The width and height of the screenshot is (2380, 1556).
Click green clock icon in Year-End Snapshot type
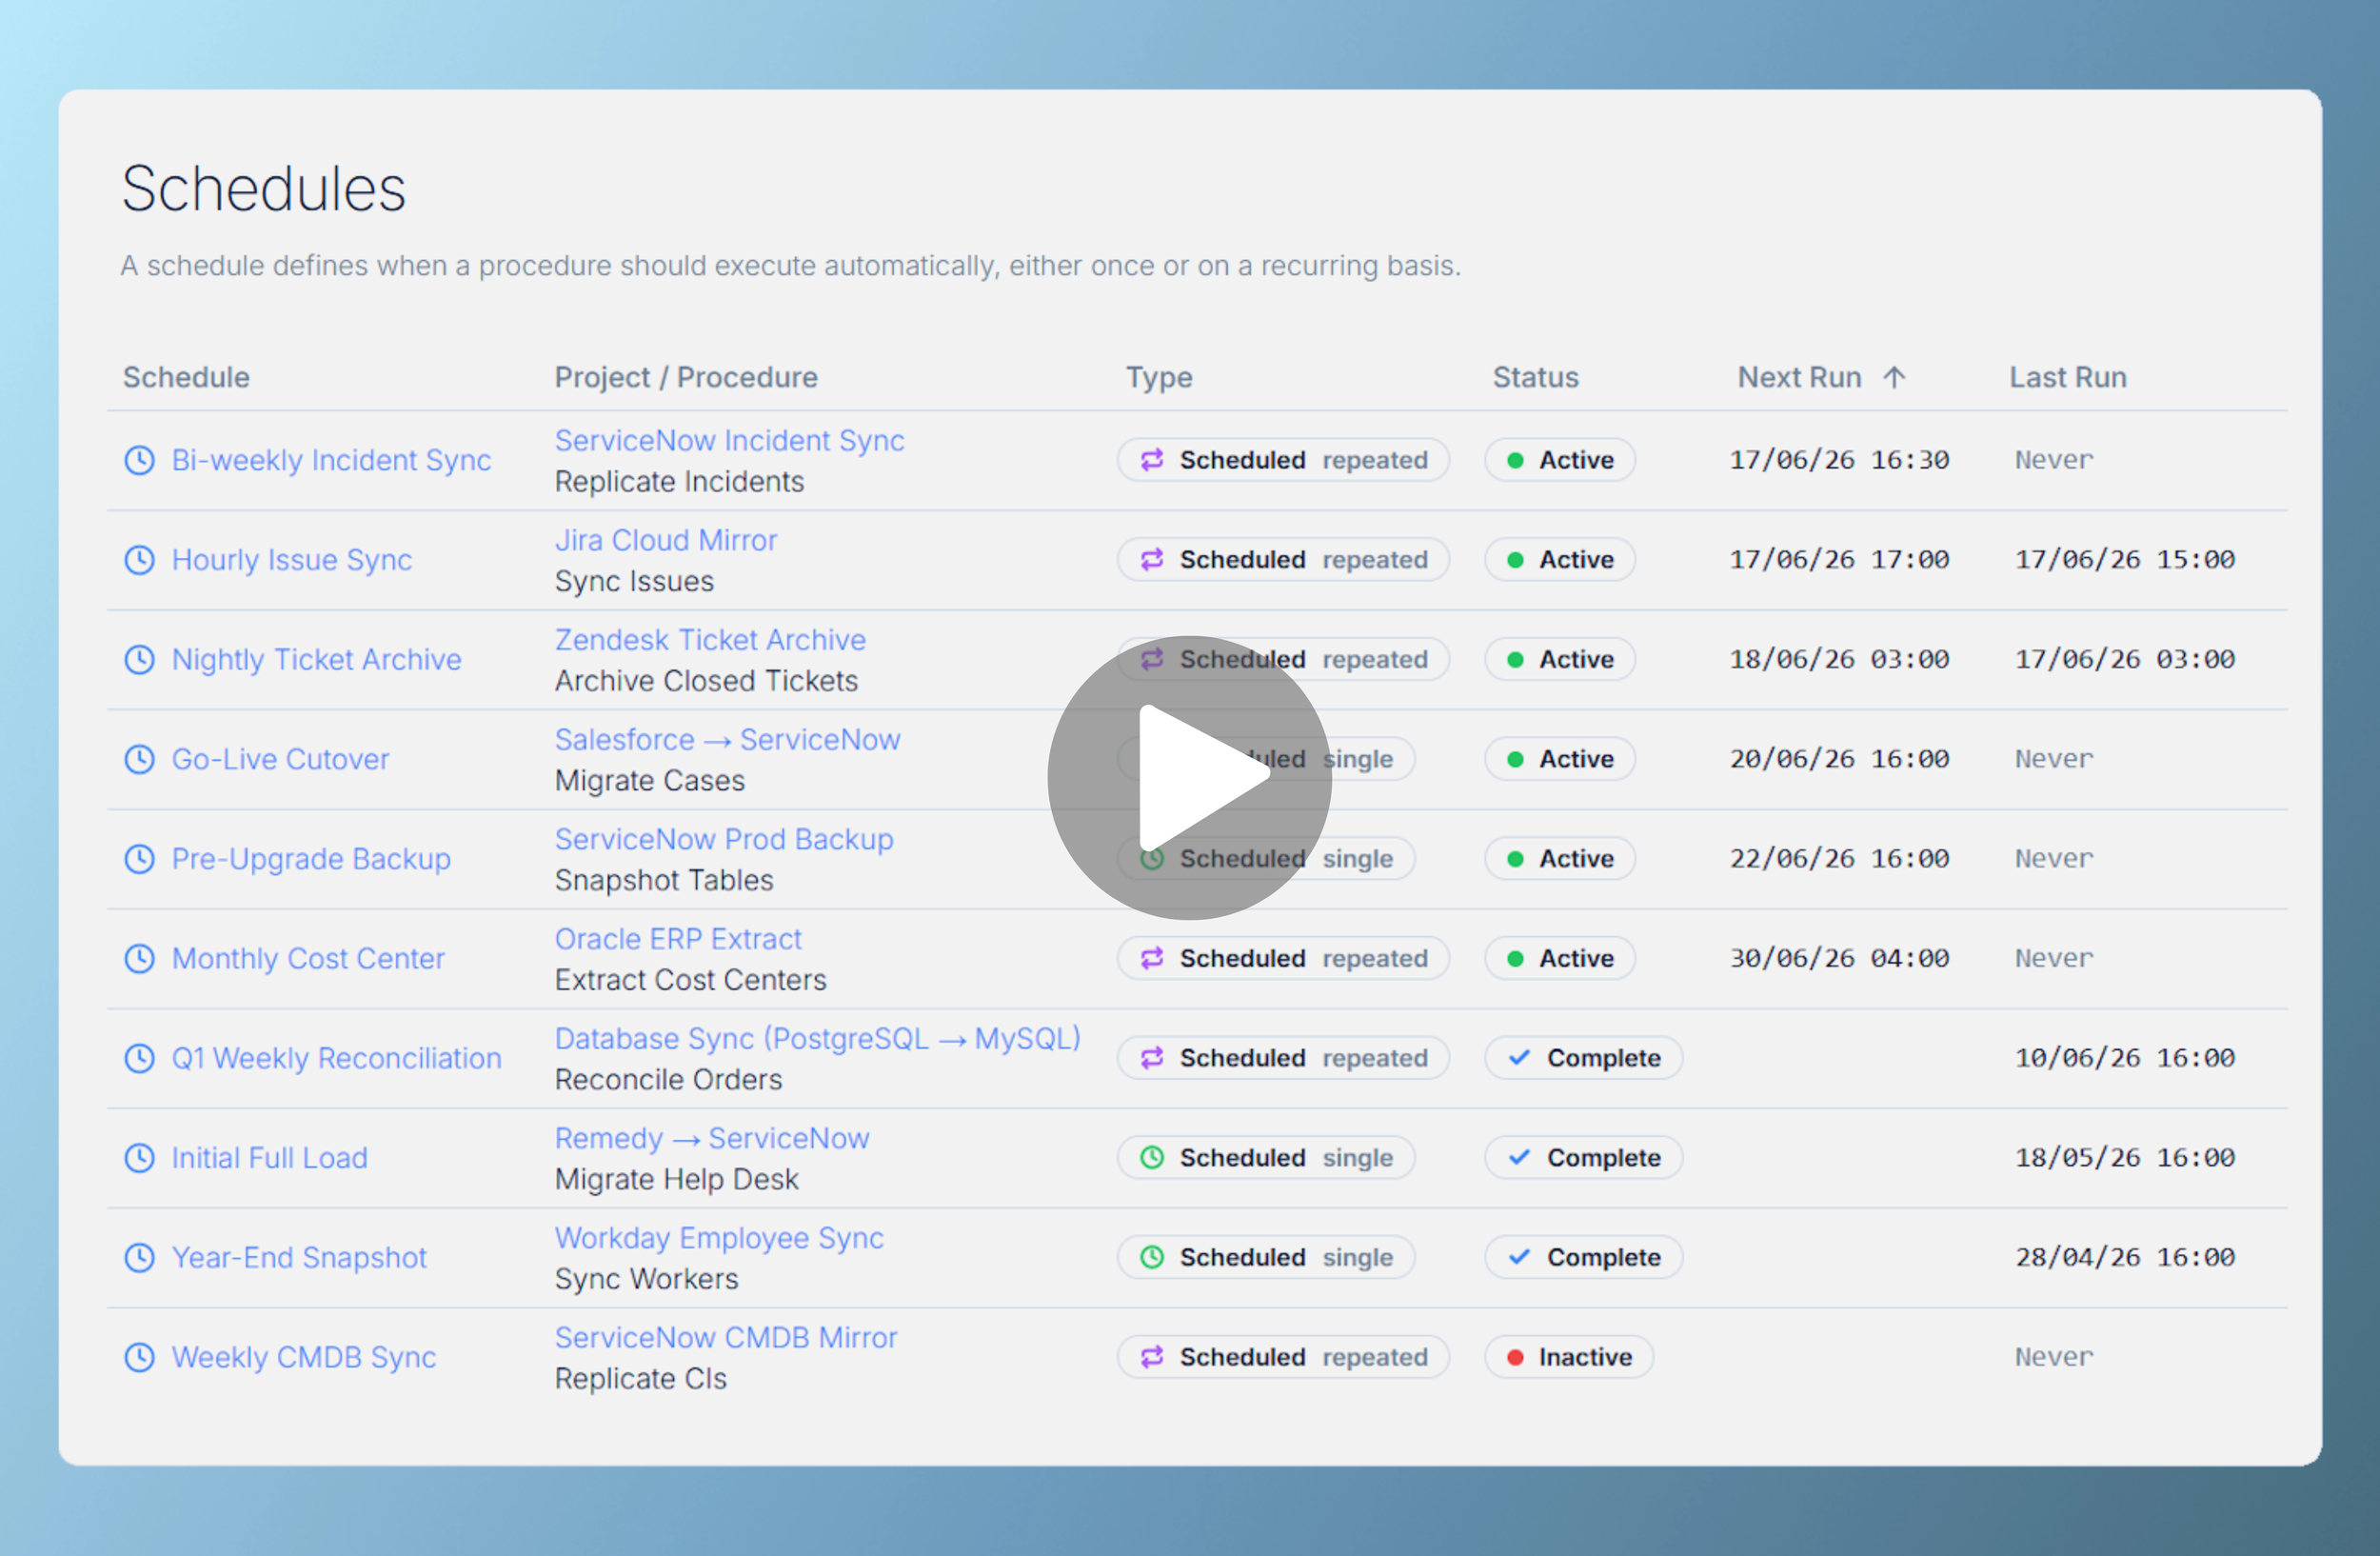(1152, 1257)
